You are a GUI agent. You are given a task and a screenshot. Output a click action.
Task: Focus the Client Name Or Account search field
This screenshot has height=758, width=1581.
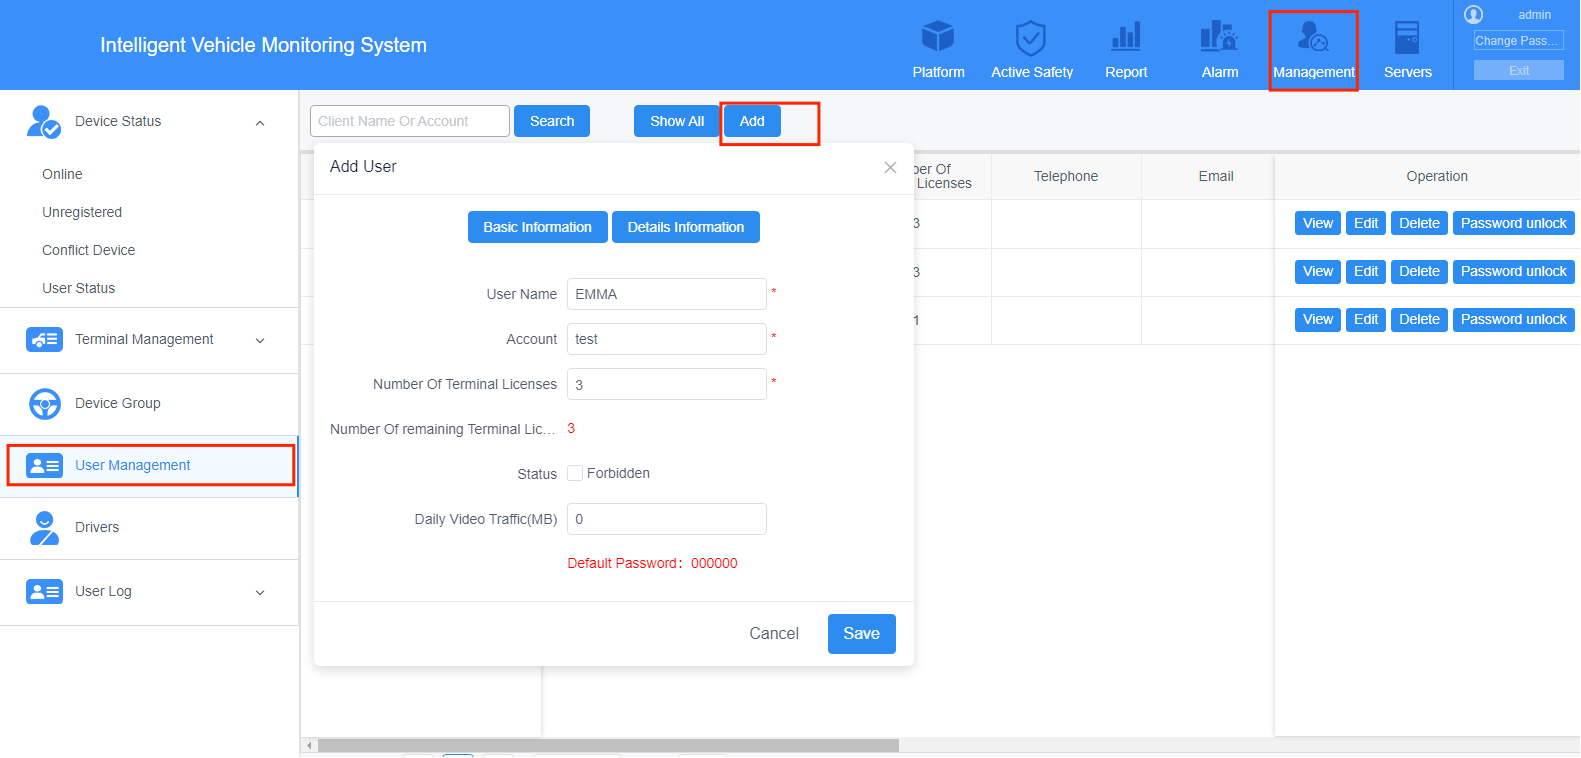[410, 121]
